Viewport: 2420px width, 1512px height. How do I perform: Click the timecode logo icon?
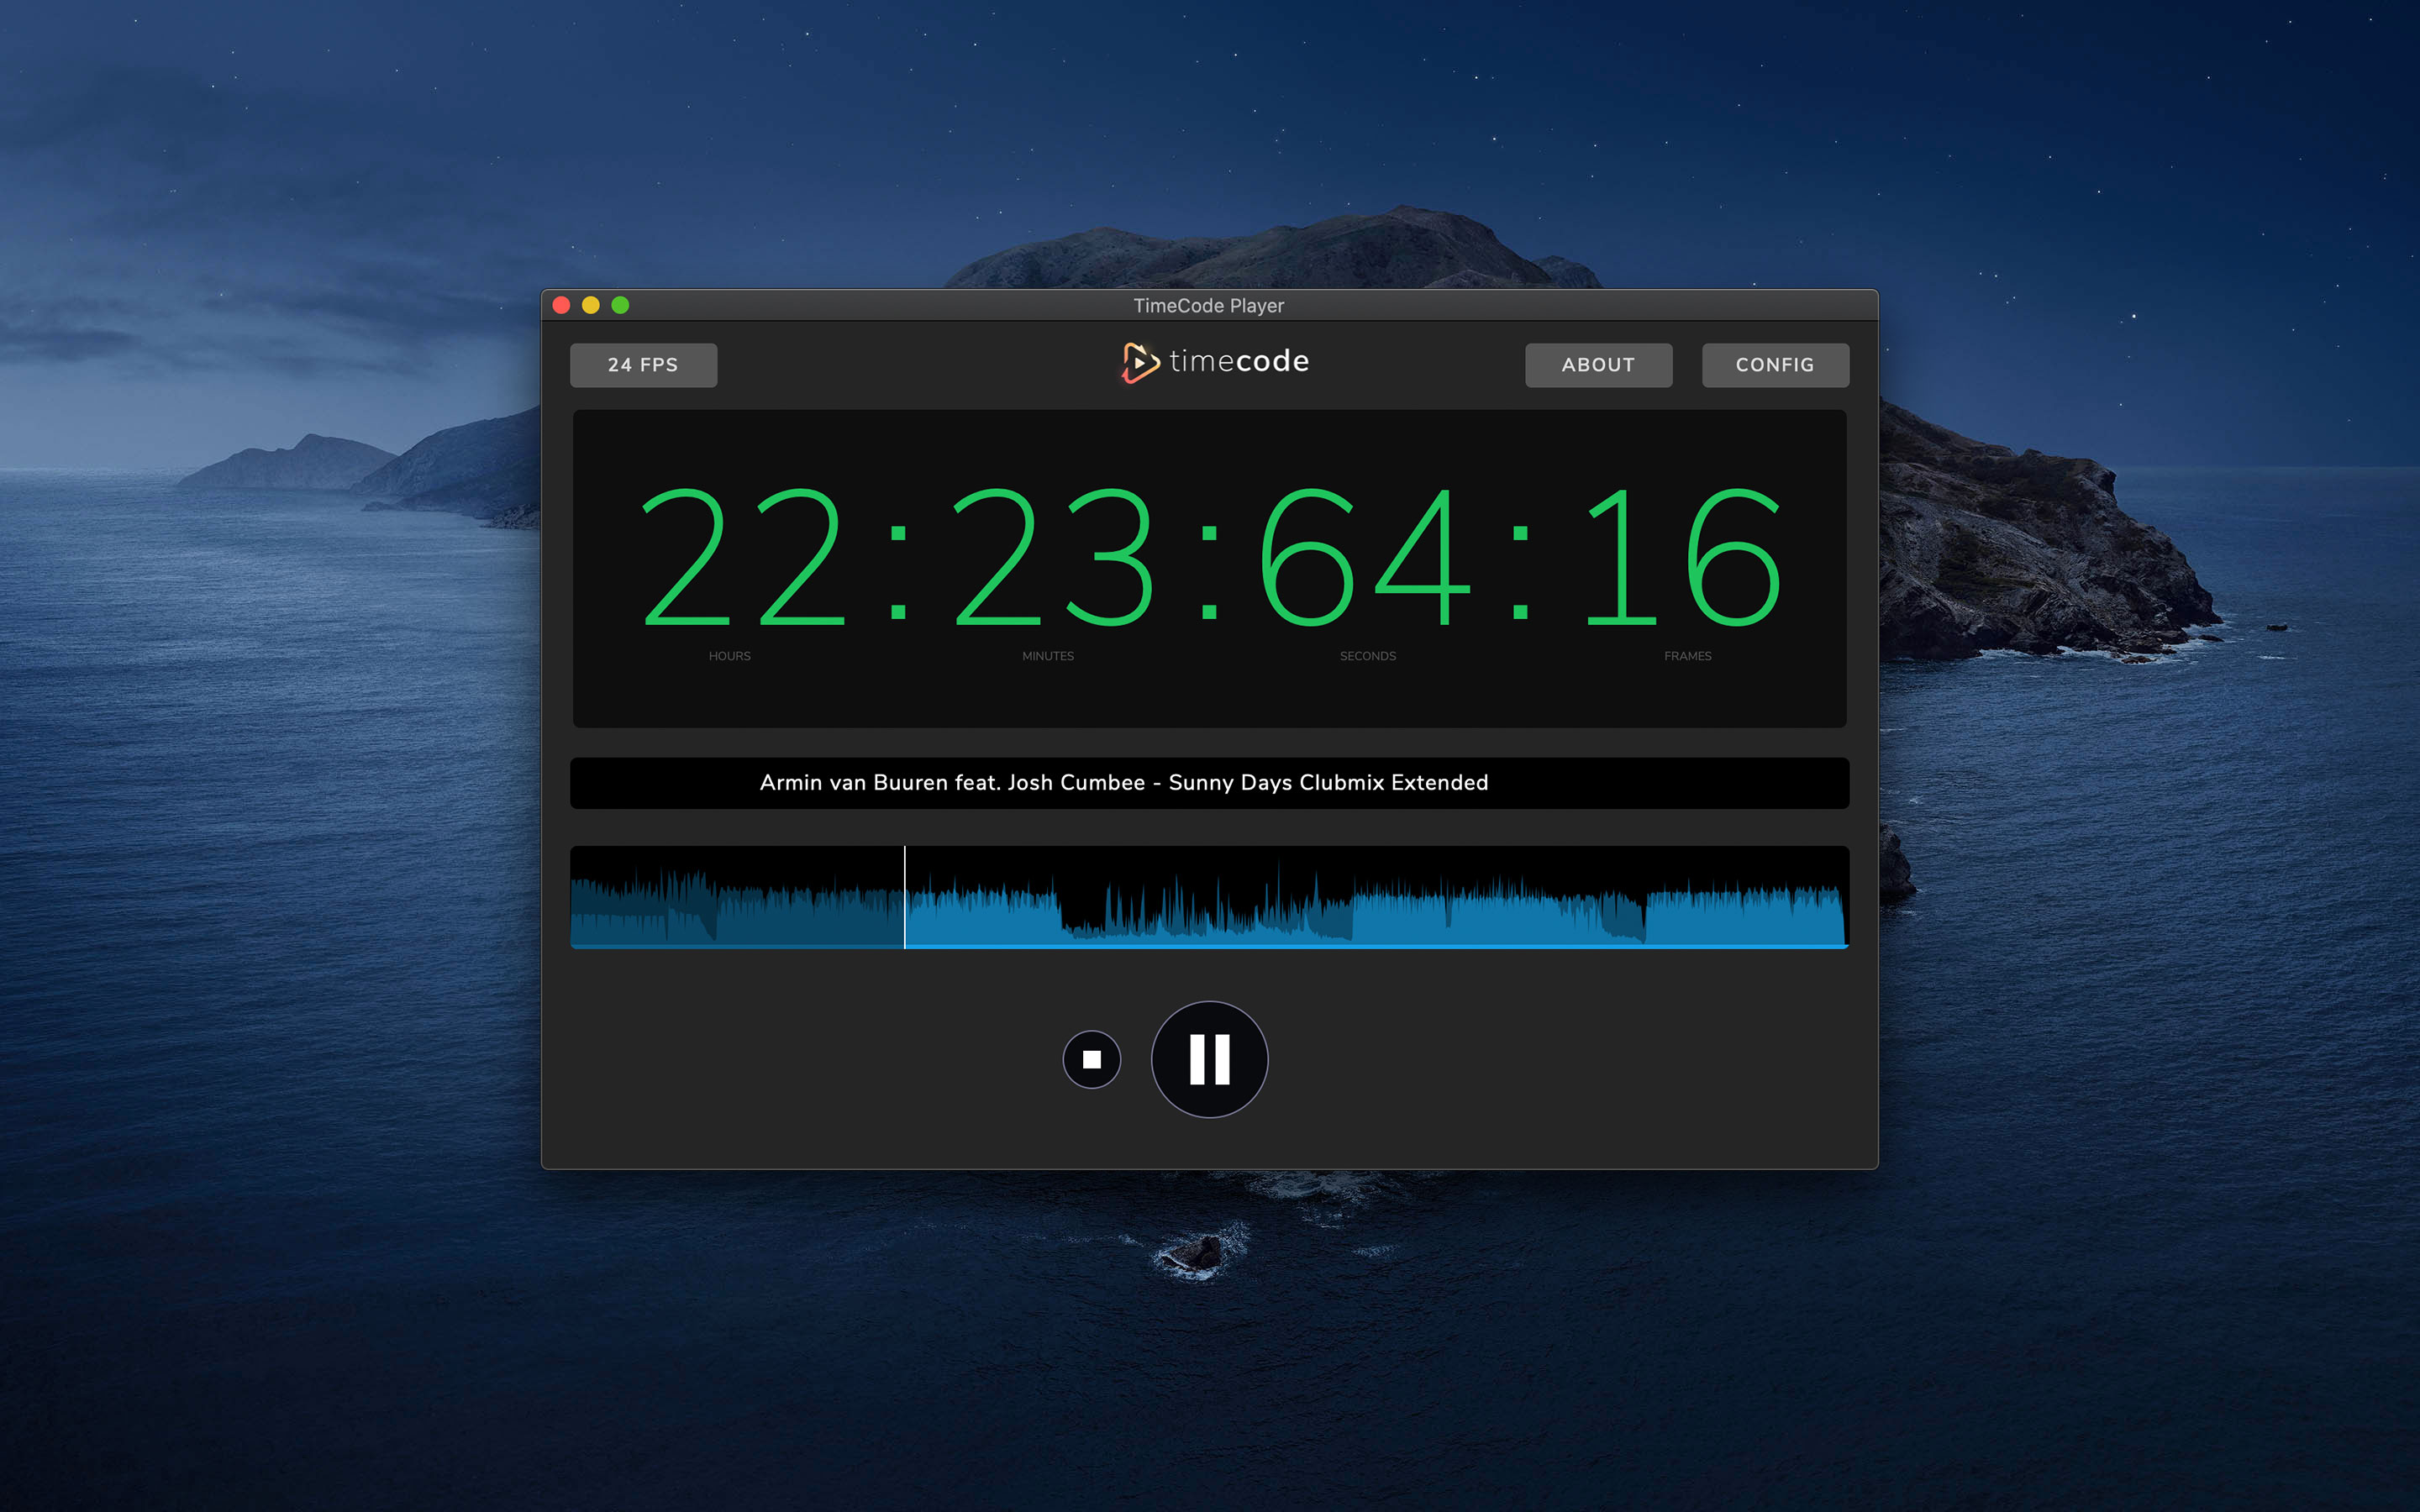pos(1139,362)
